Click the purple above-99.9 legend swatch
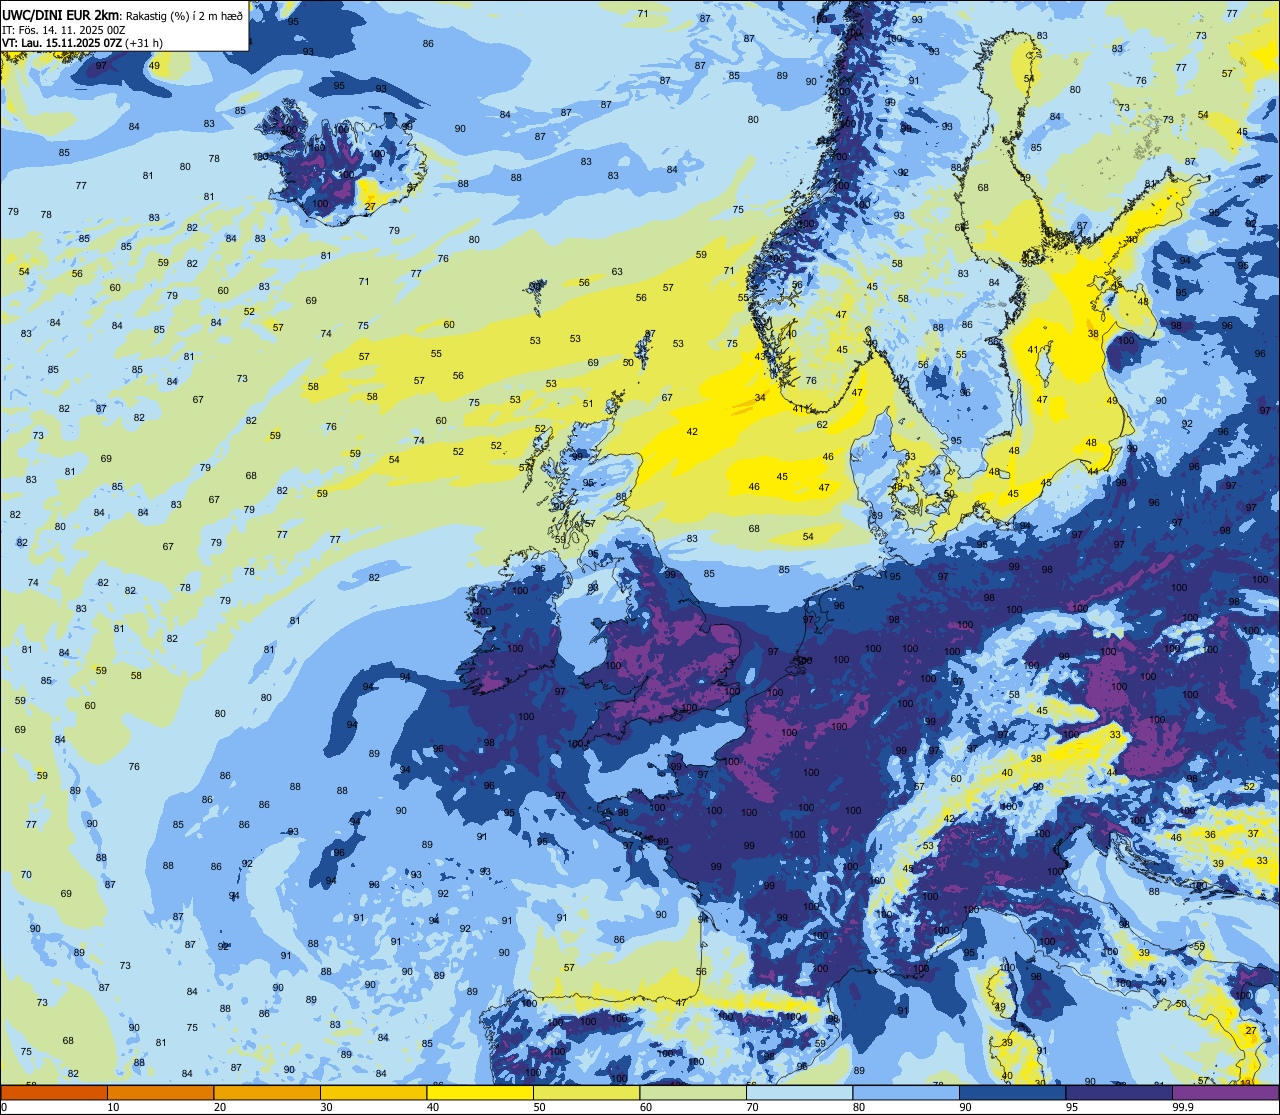The height and width of the screenshot is (1115, 1280). 1225,1093
